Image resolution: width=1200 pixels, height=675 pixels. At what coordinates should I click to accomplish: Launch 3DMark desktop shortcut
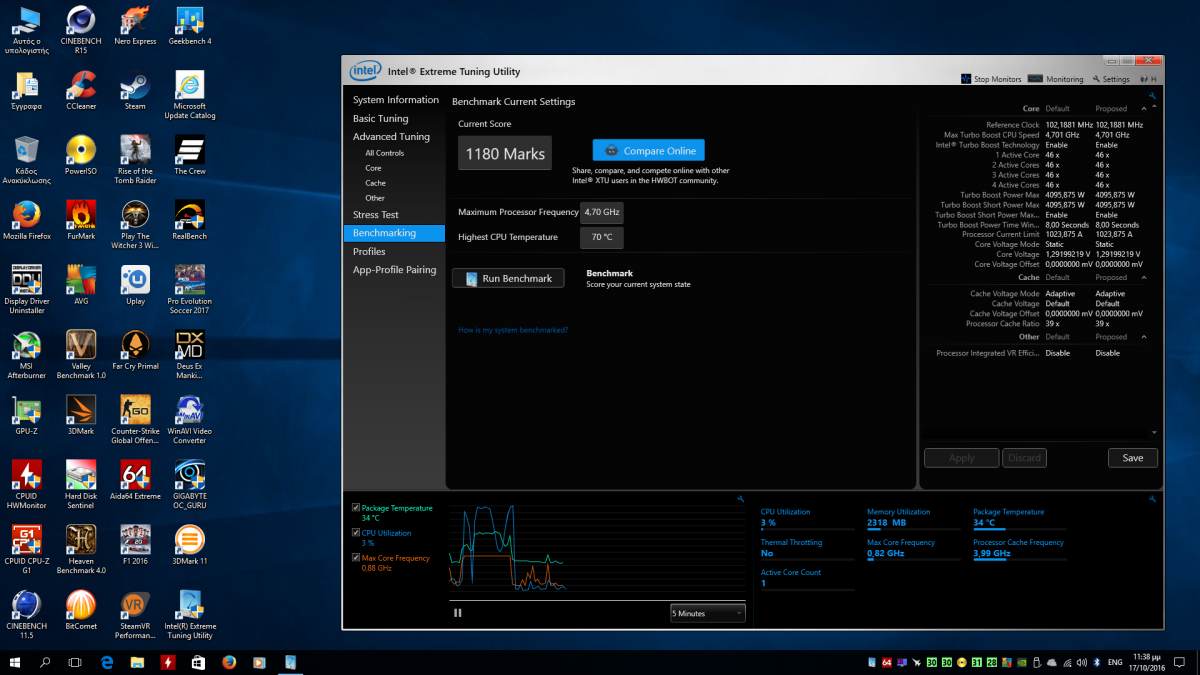click(x=81, y=415)
